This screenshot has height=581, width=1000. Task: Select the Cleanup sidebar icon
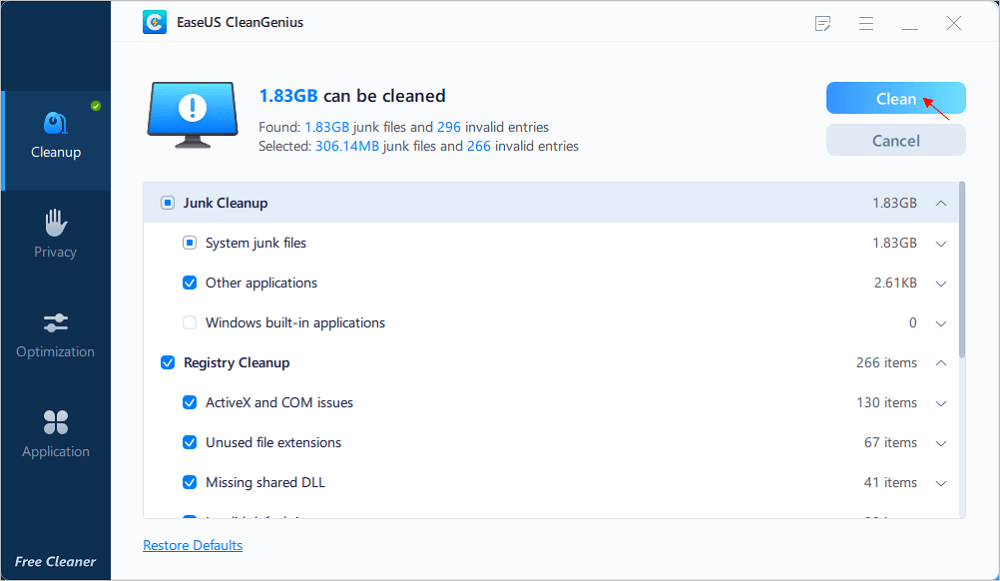point(55,123)
